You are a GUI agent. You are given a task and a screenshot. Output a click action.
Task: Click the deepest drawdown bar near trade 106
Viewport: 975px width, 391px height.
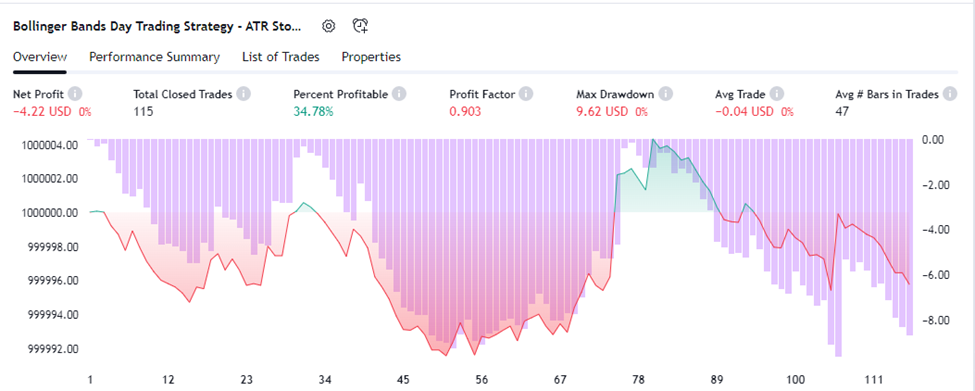coord(838,247)
